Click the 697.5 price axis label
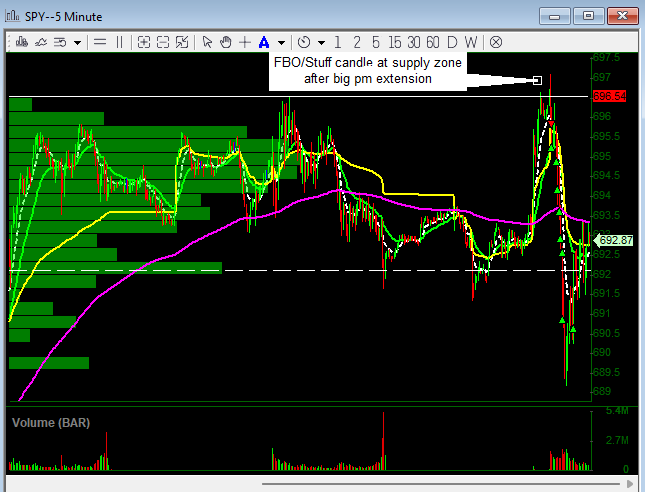 pos(606,57)
